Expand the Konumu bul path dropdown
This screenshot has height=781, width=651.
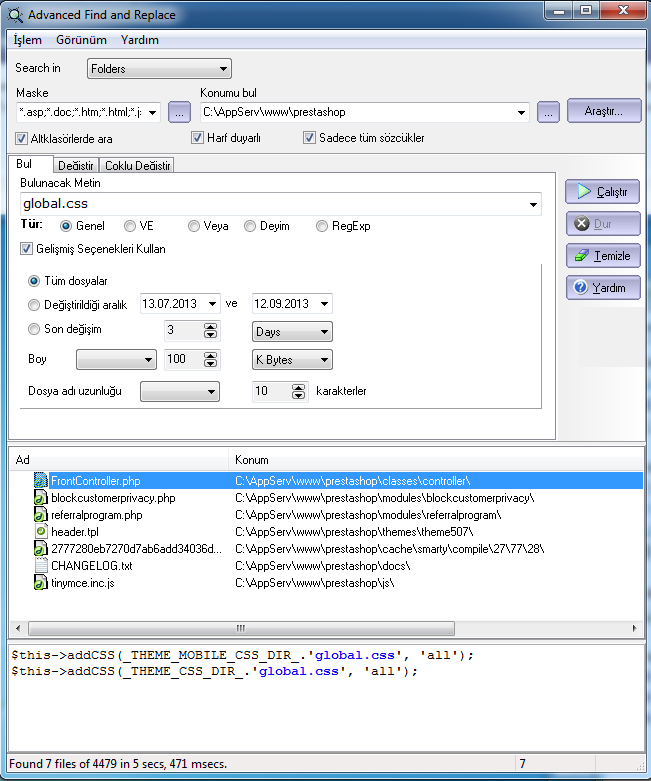521,113
